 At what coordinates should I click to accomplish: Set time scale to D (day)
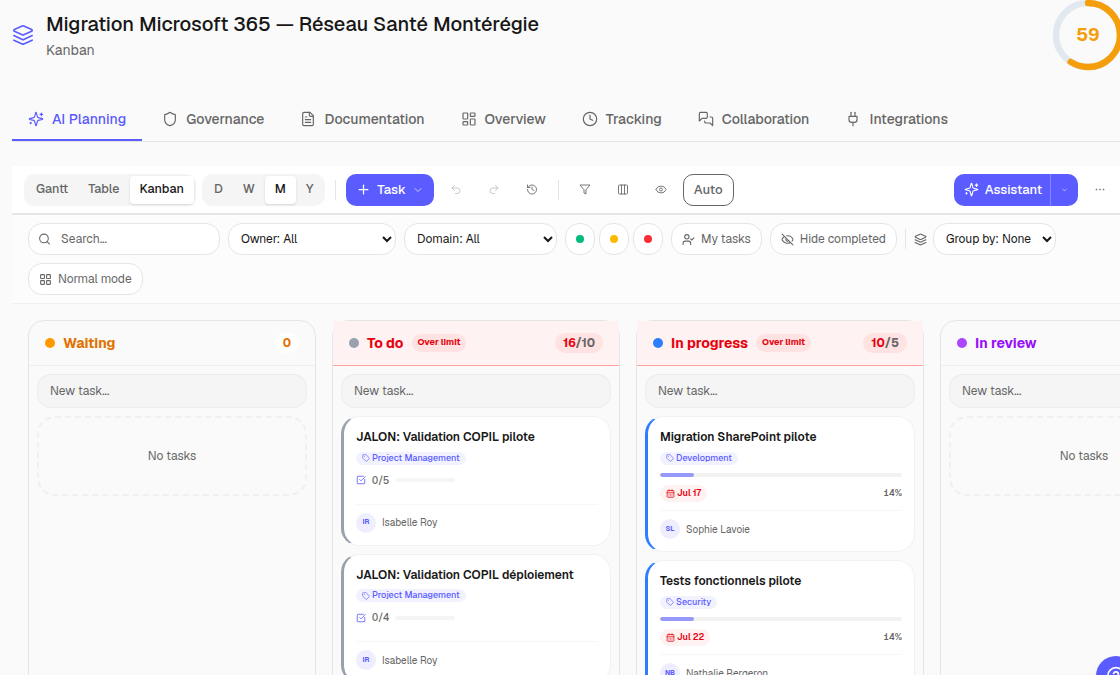click(219, 189)
